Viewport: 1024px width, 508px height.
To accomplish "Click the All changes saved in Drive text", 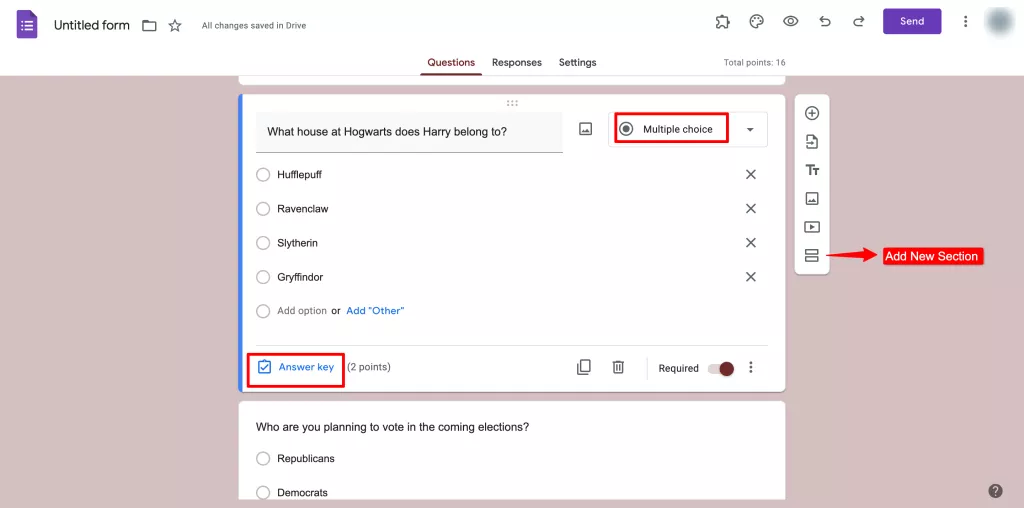I will click(x=253, y=26).
